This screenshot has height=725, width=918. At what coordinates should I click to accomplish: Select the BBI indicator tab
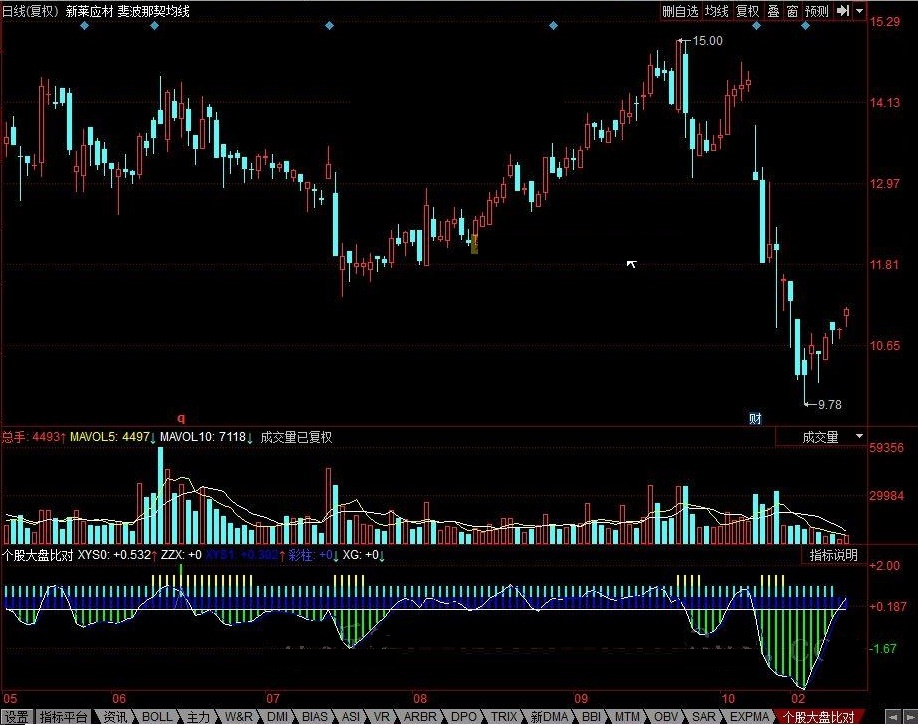pyautogui.click(x=591, y=717)
